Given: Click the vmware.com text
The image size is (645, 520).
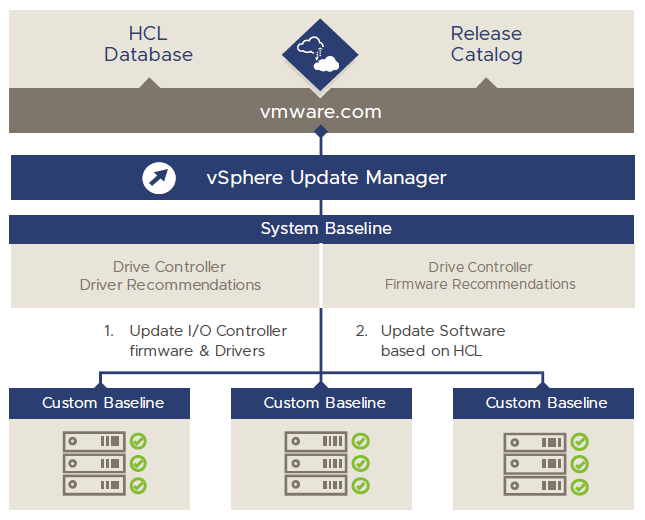Looking at the screenshot, I should click(320, 112).
